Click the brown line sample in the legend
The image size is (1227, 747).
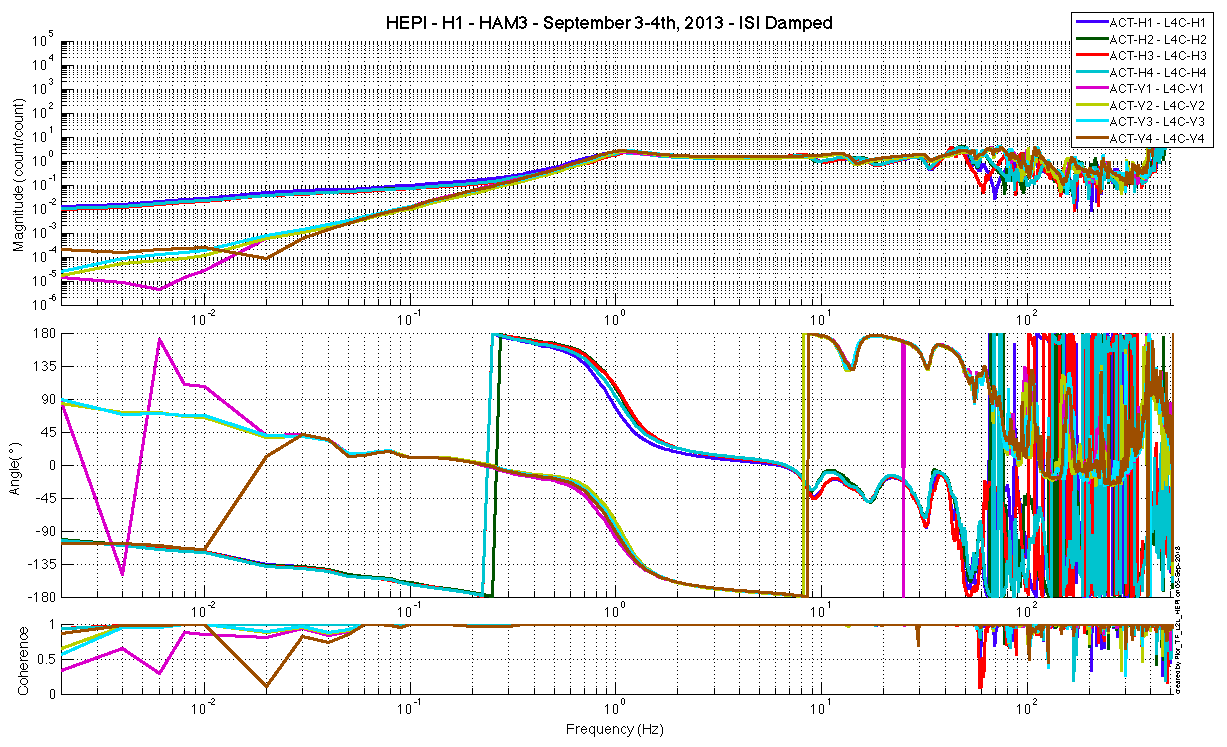click(1090, 138)
